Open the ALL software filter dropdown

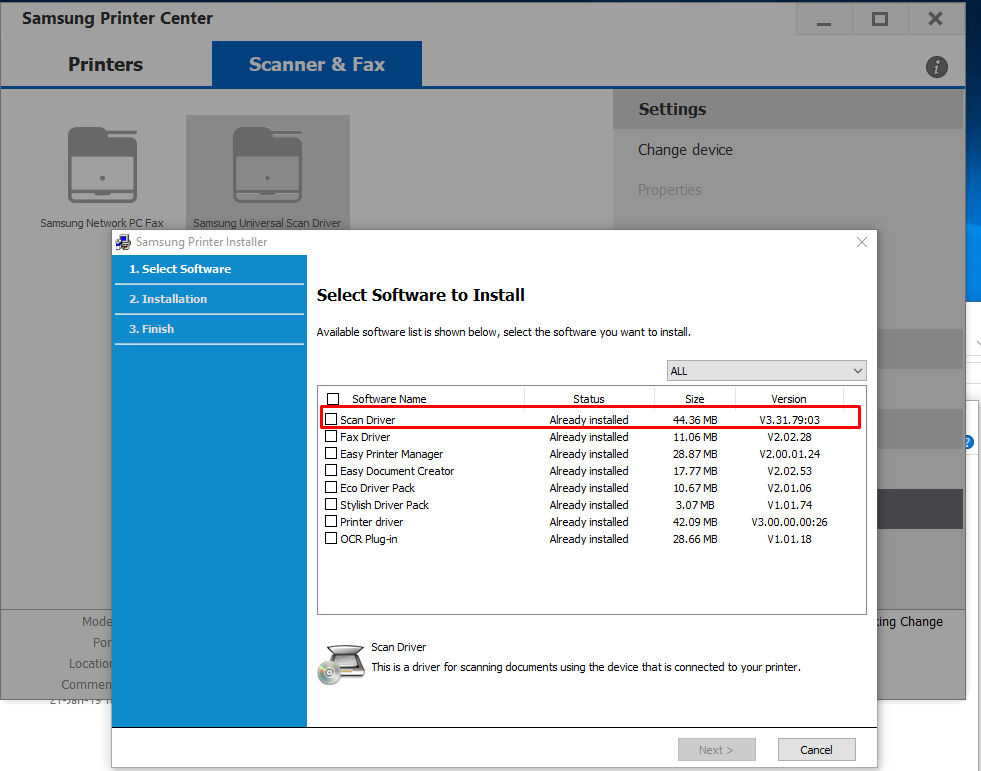point(766,371)
